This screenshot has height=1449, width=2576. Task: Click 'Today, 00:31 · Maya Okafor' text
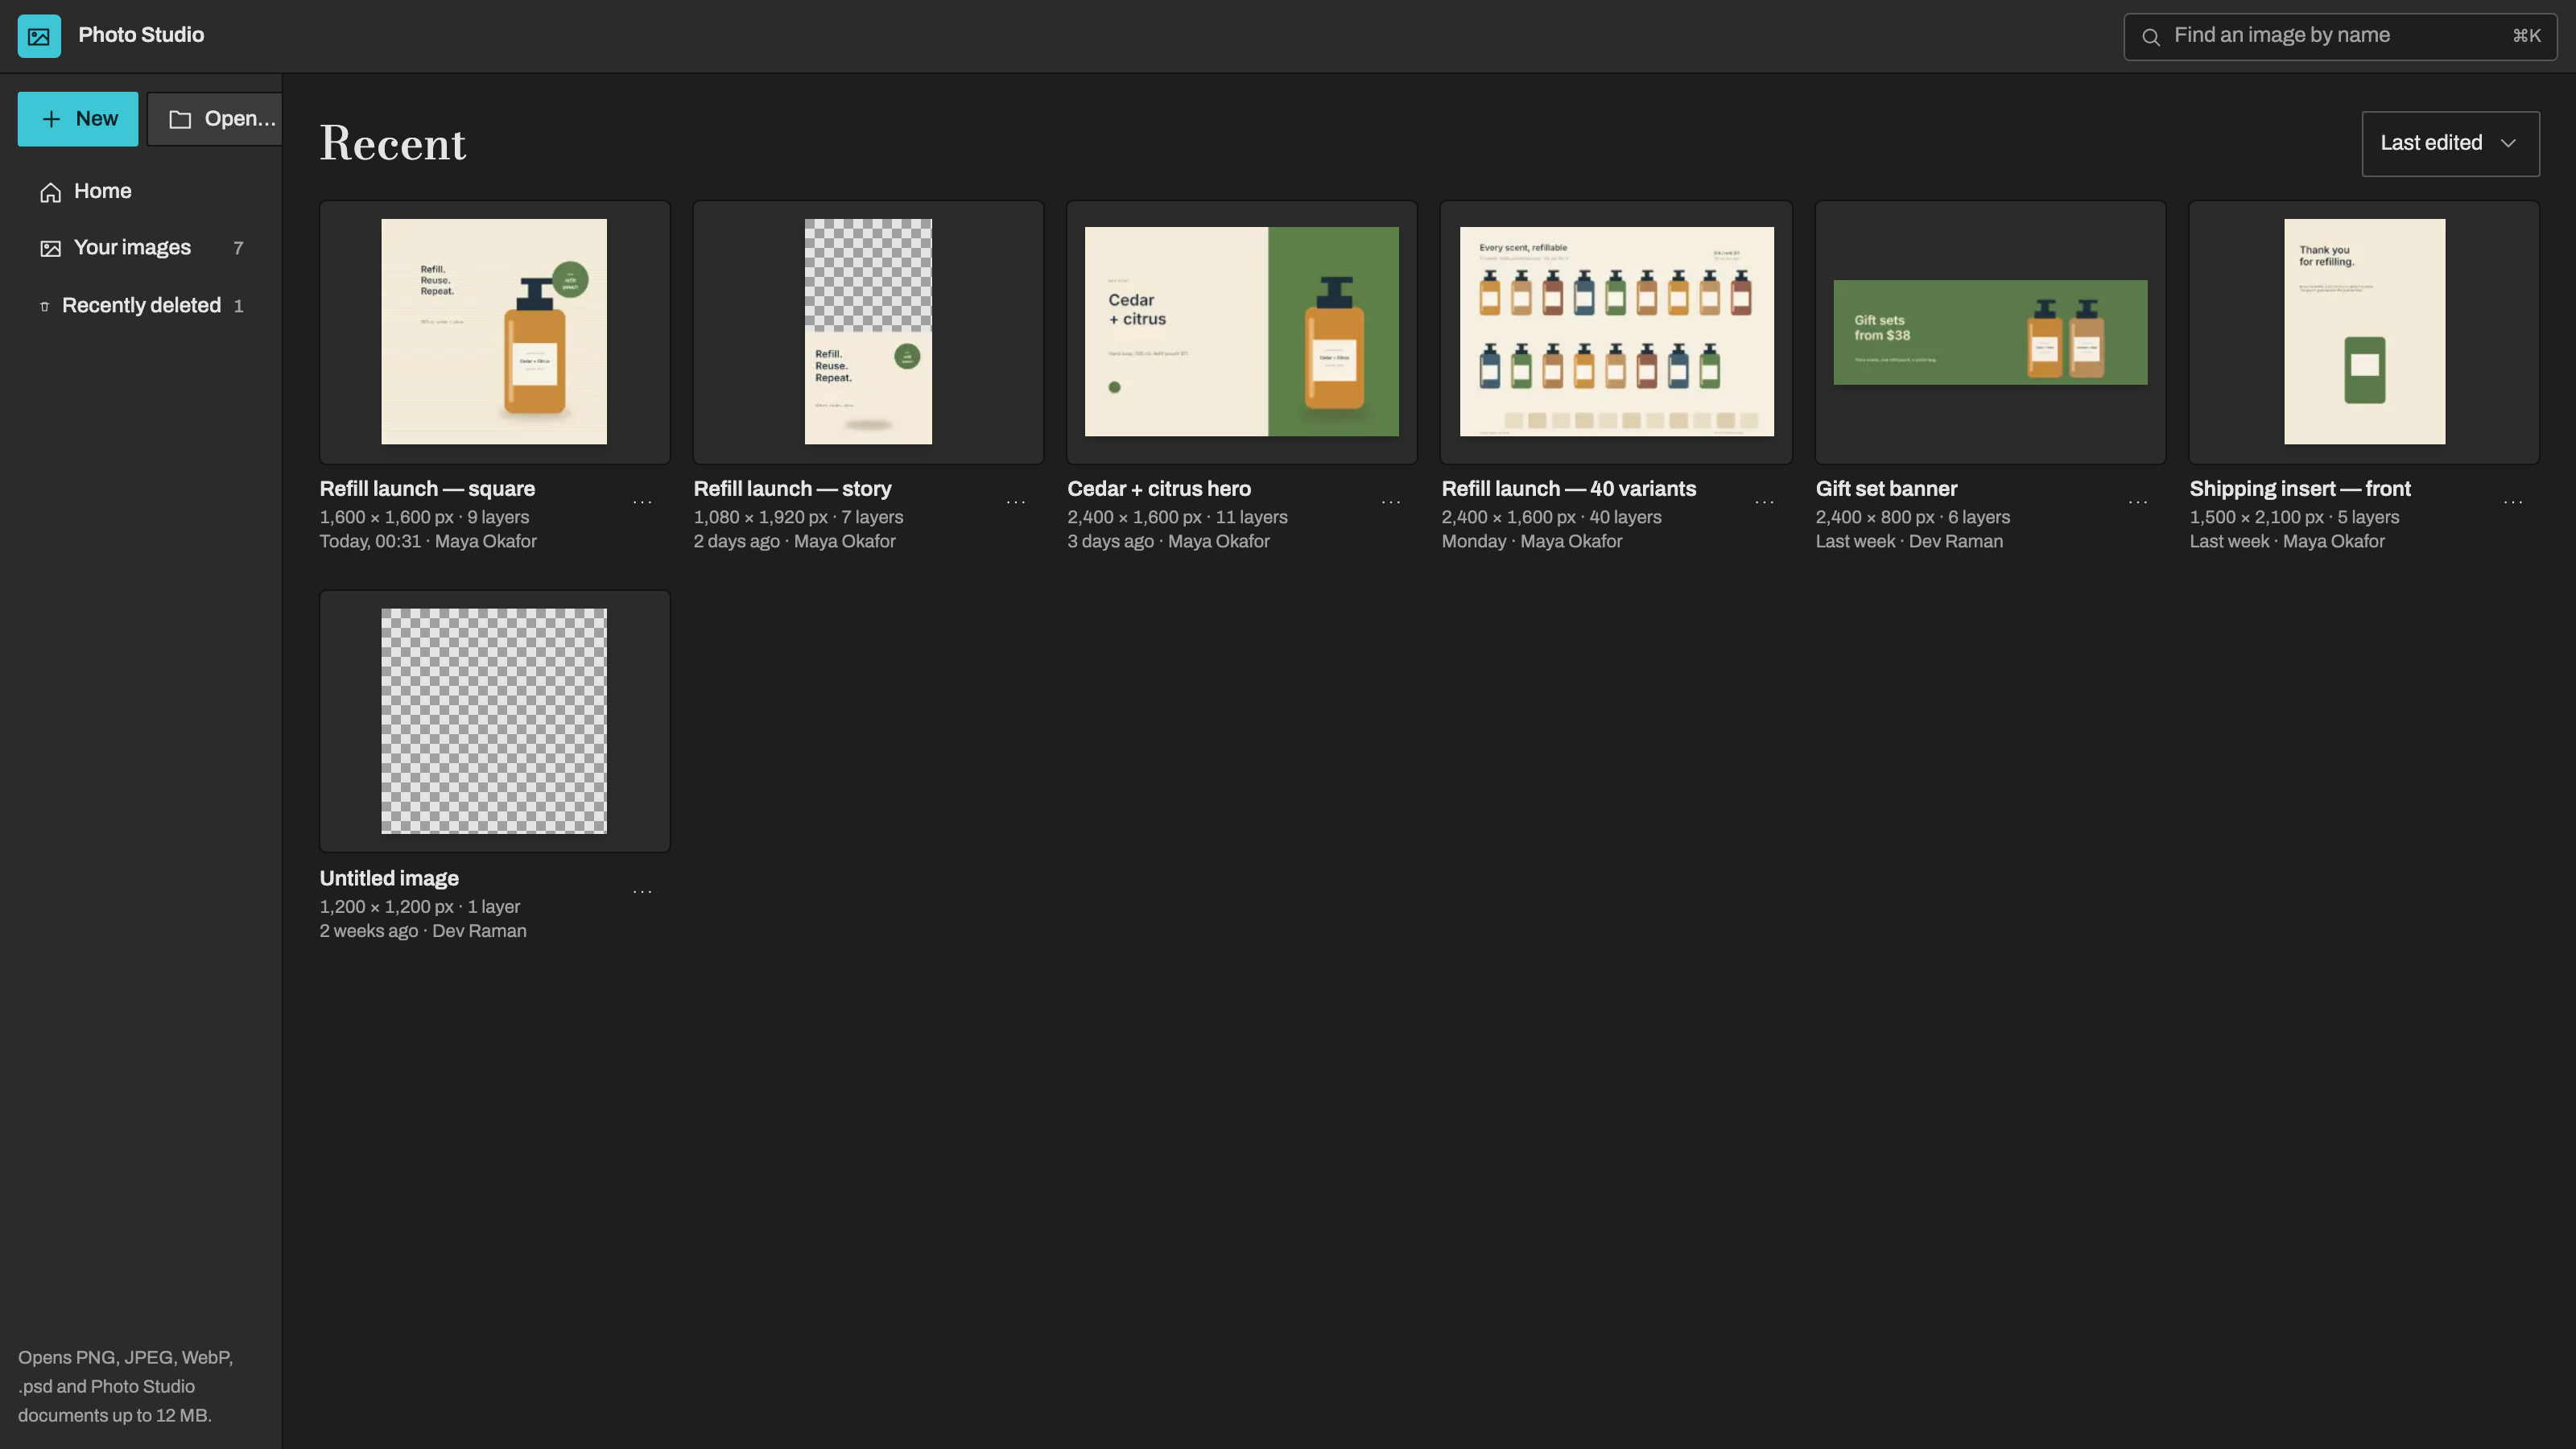click(428, 542)
